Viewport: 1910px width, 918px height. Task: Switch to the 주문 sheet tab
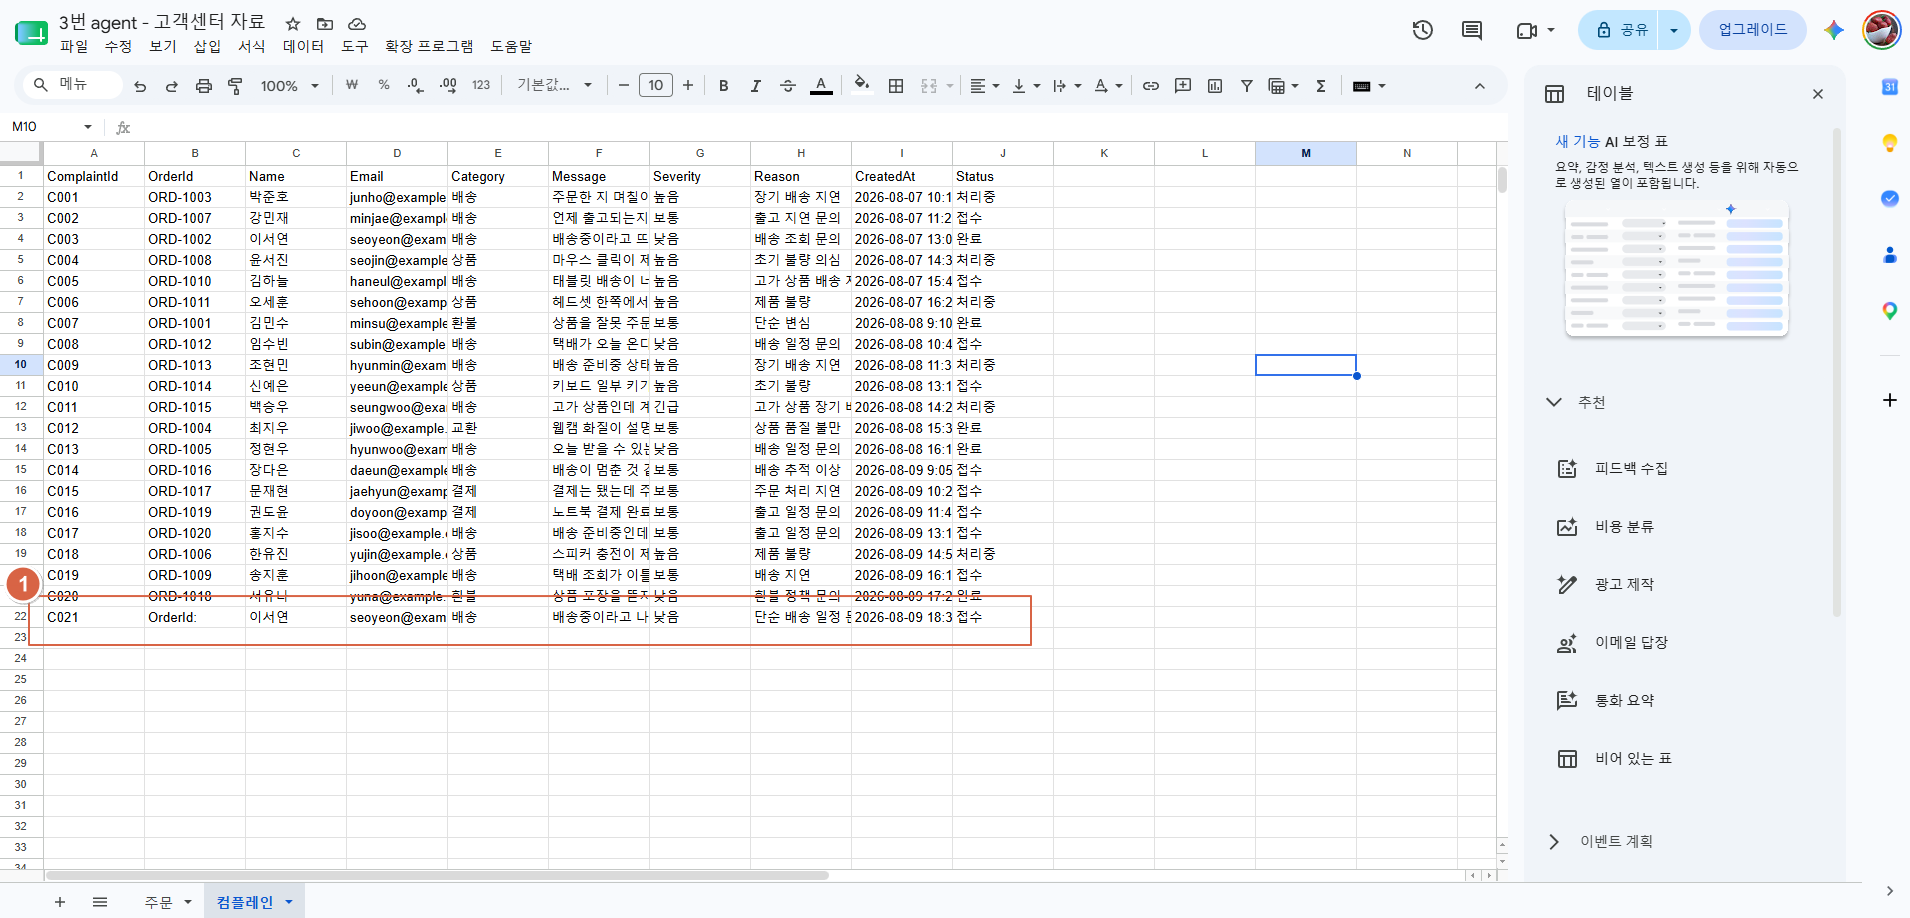pyautogui.click(x=158, y=902)
